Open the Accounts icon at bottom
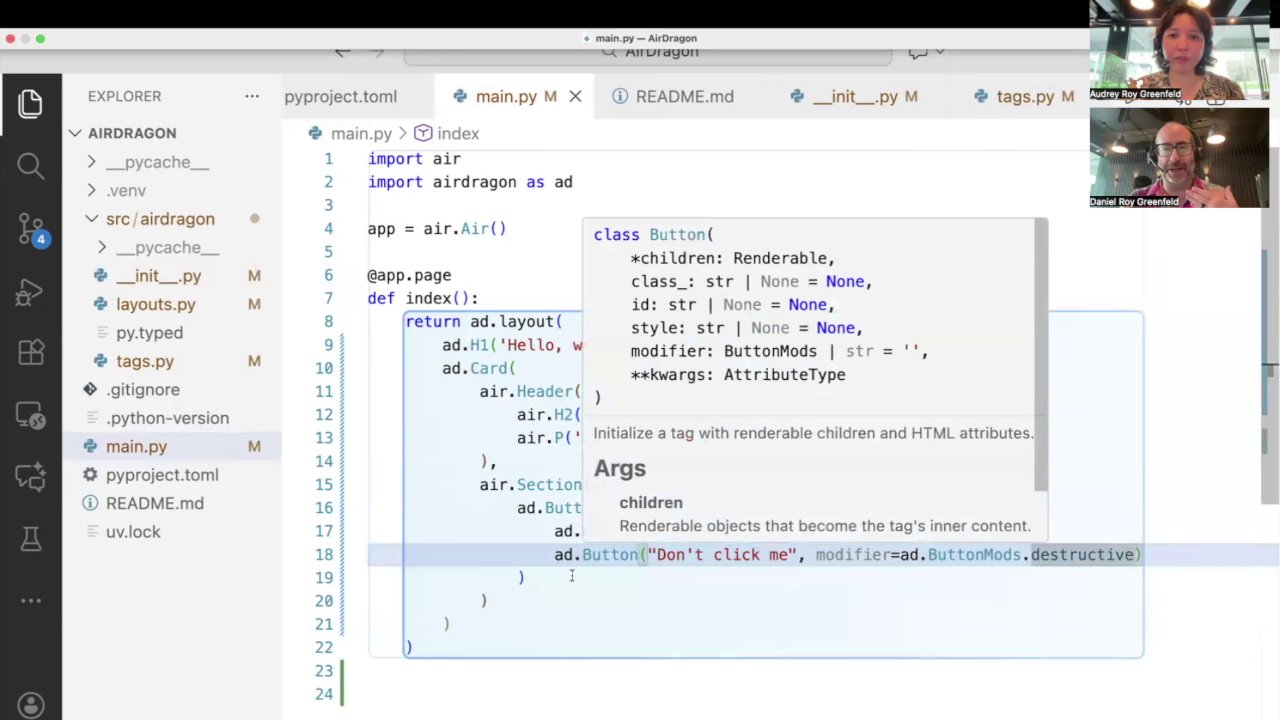The image size is (1280, 720). click(x=30, y=705)
